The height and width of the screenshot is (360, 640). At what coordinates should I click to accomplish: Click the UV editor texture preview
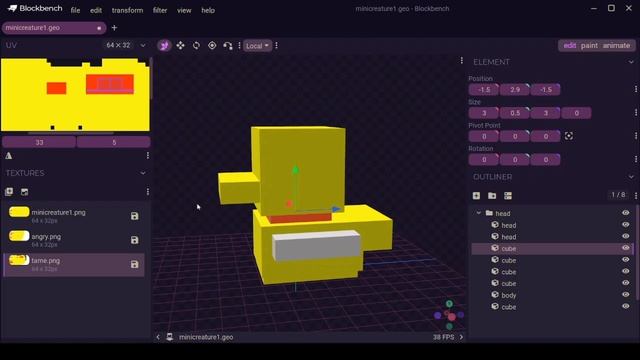tap(75, 95)
